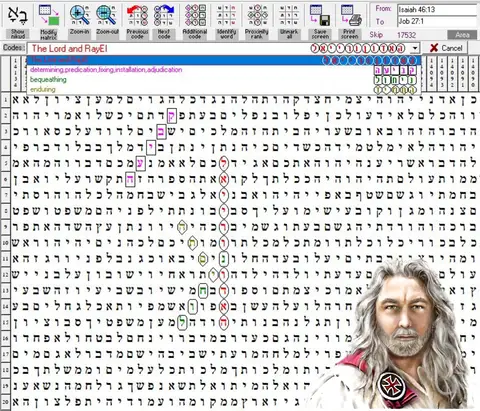The image size is (480, 411).
Task: Click the Previous code label button
Action: 137,34
